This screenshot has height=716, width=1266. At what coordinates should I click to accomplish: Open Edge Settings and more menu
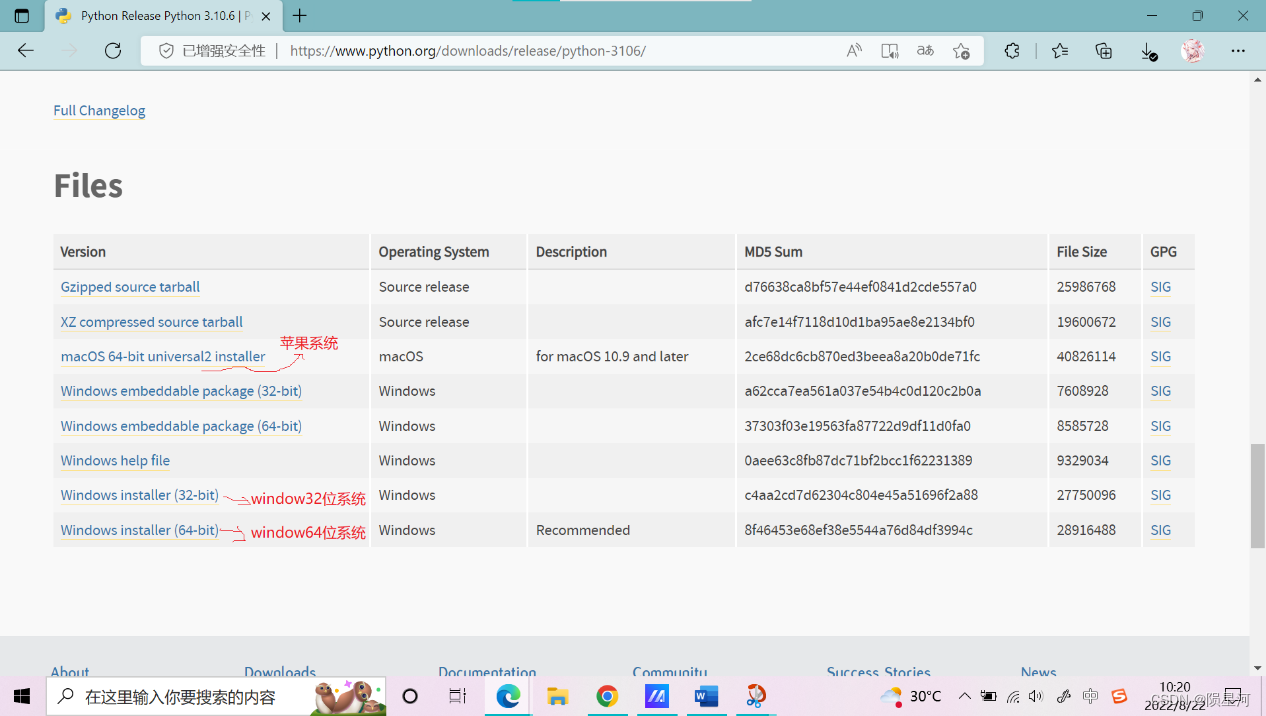(x=1238, y=51)
